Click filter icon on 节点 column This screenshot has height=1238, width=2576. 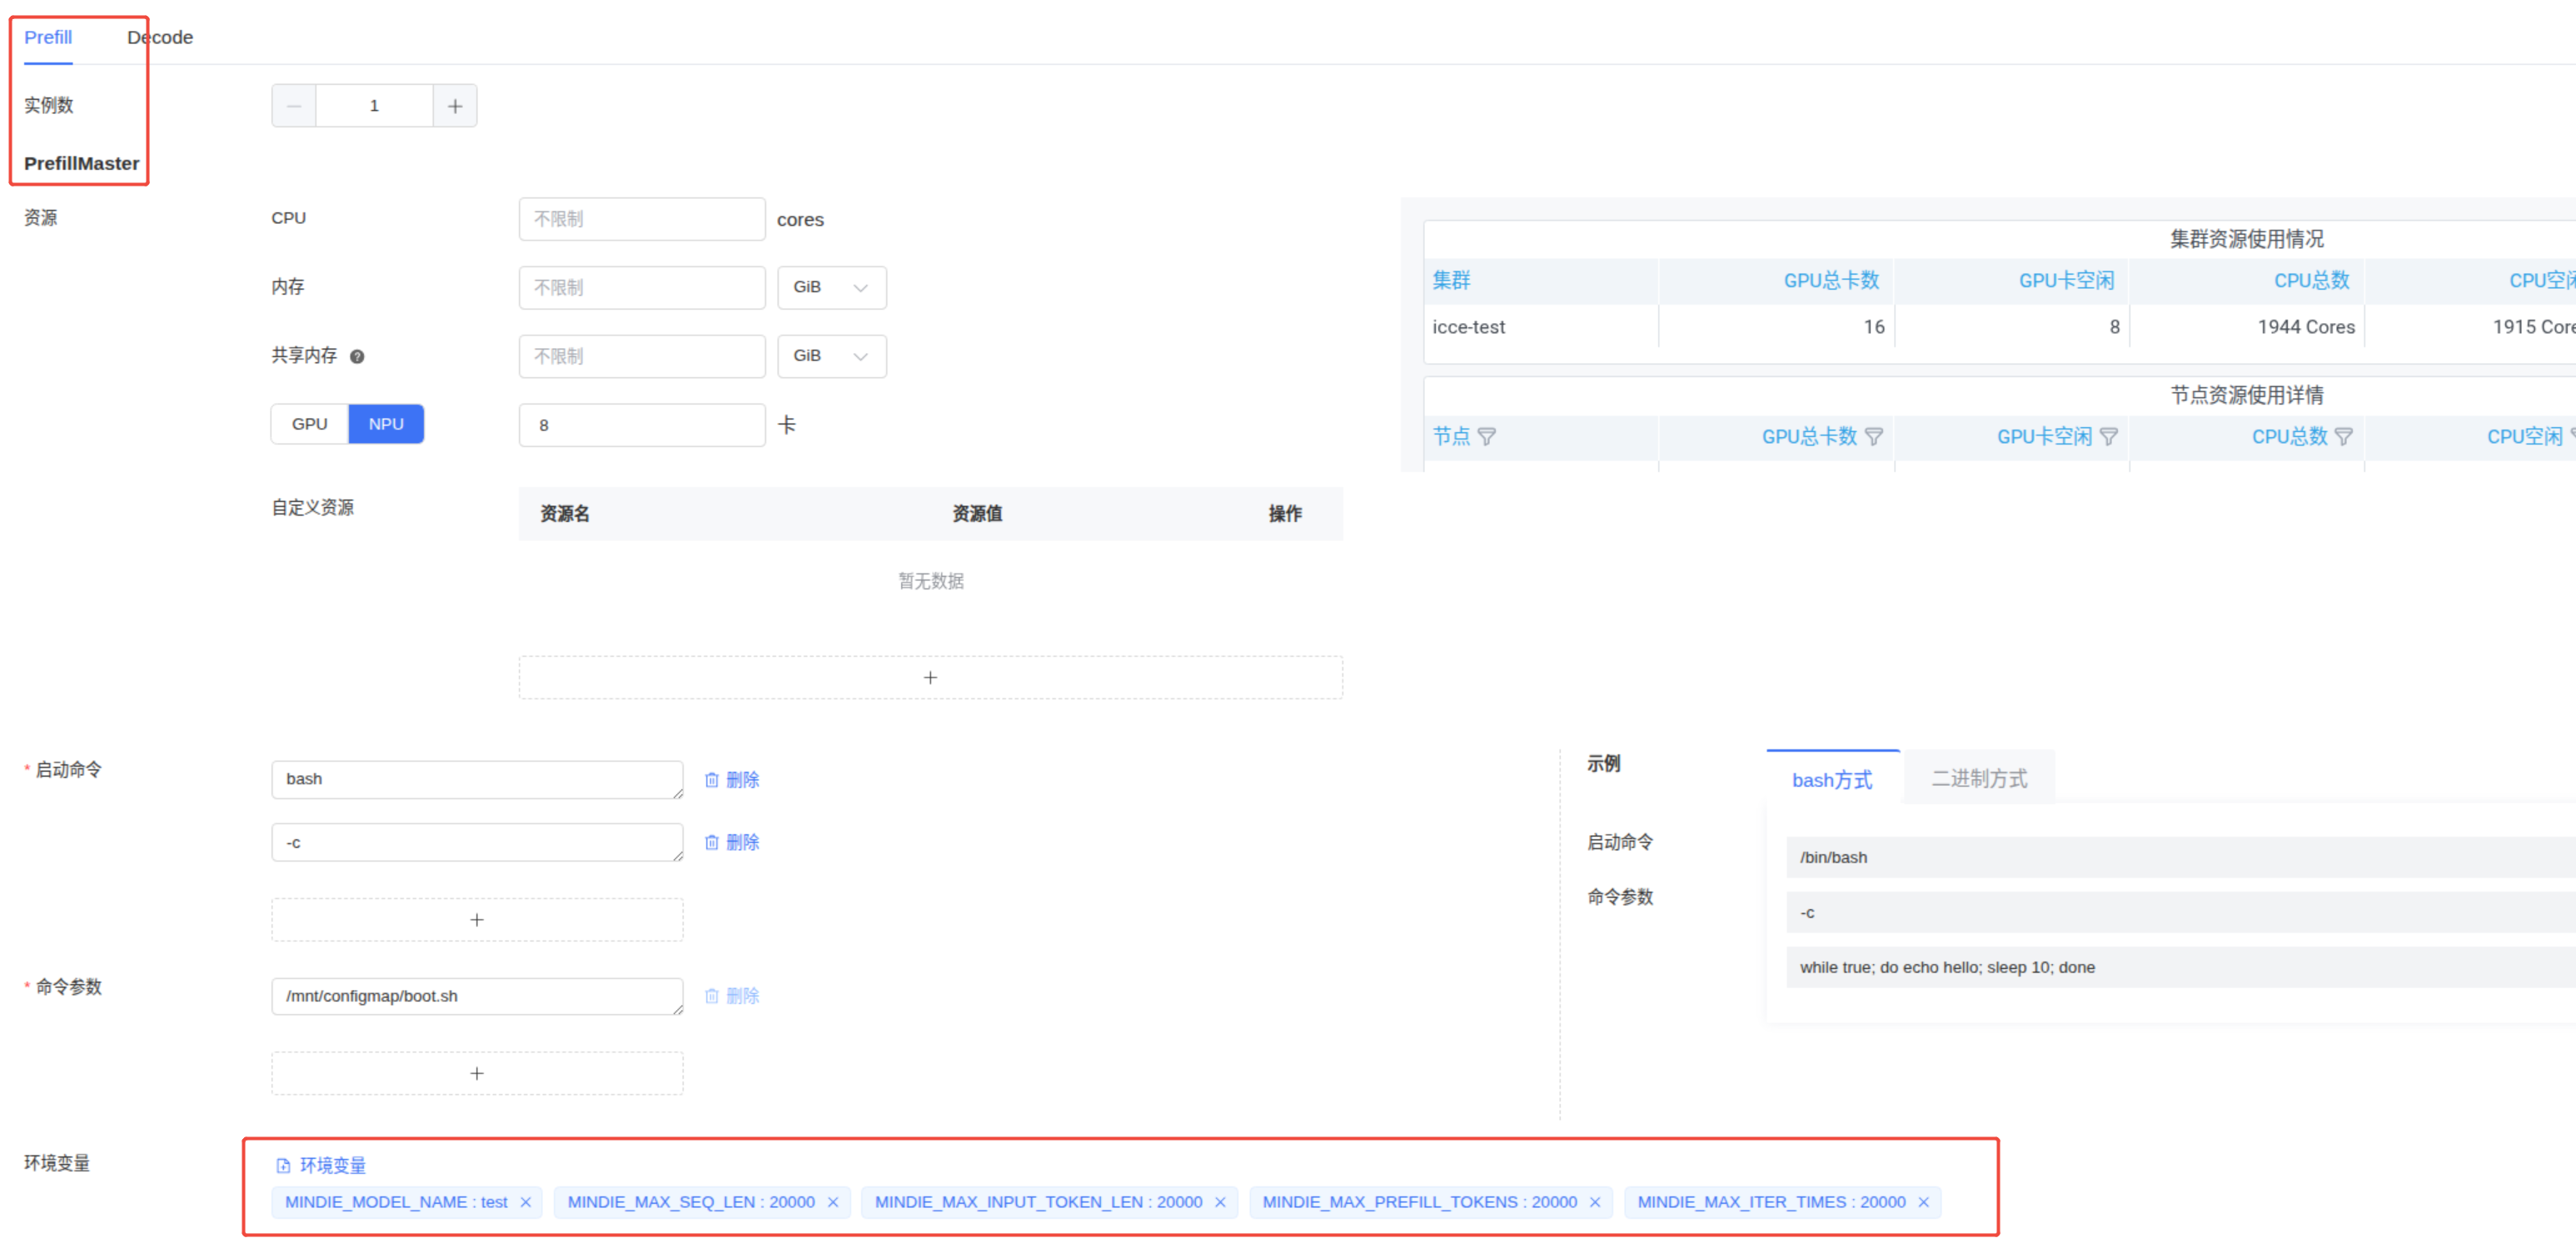(x=1487, y=436)
